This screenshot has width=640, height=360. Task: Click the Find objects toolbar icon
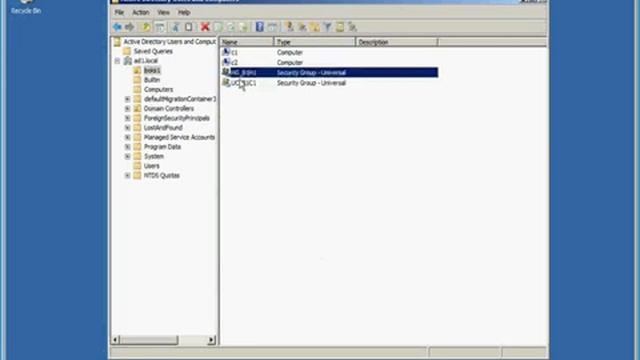340,27
